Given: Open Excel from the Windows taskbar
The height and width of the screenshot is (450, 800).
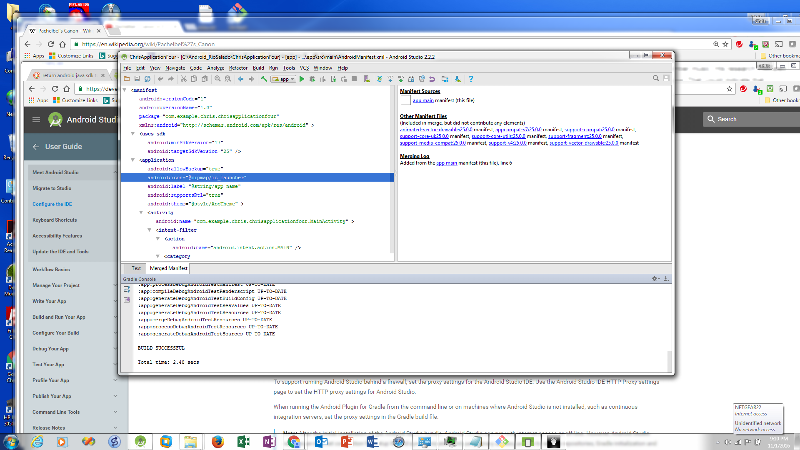Looking at the screenshot, I should pyautogui.click(x=243, y=441).
